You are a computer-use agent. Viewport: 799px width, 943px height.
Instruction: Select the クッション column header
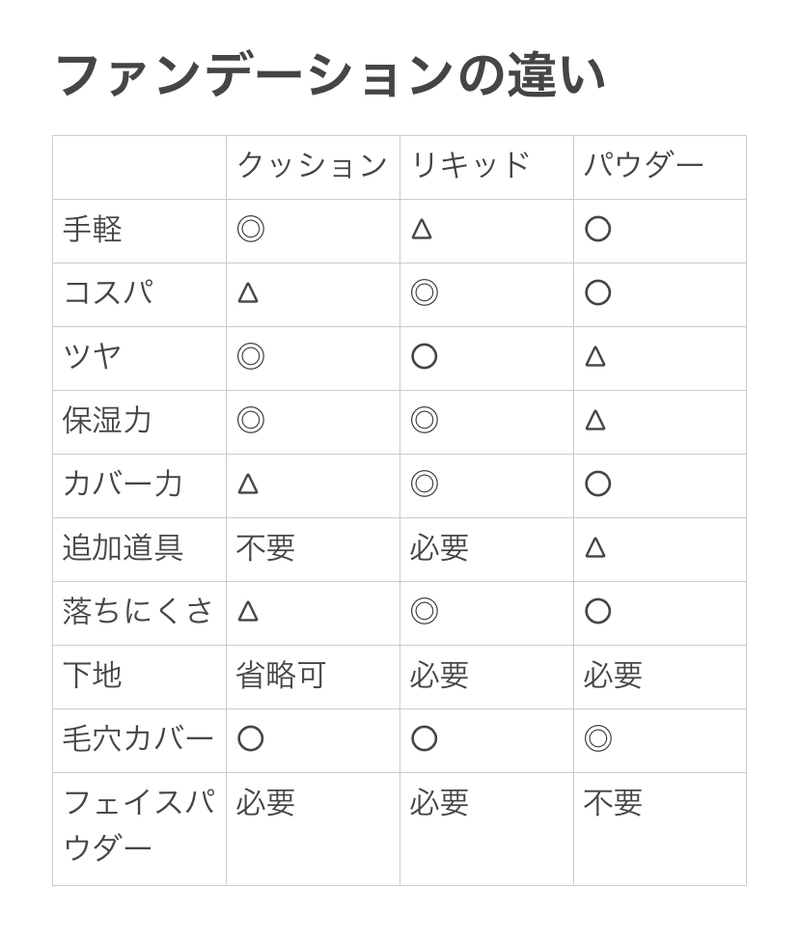point(311,166)
